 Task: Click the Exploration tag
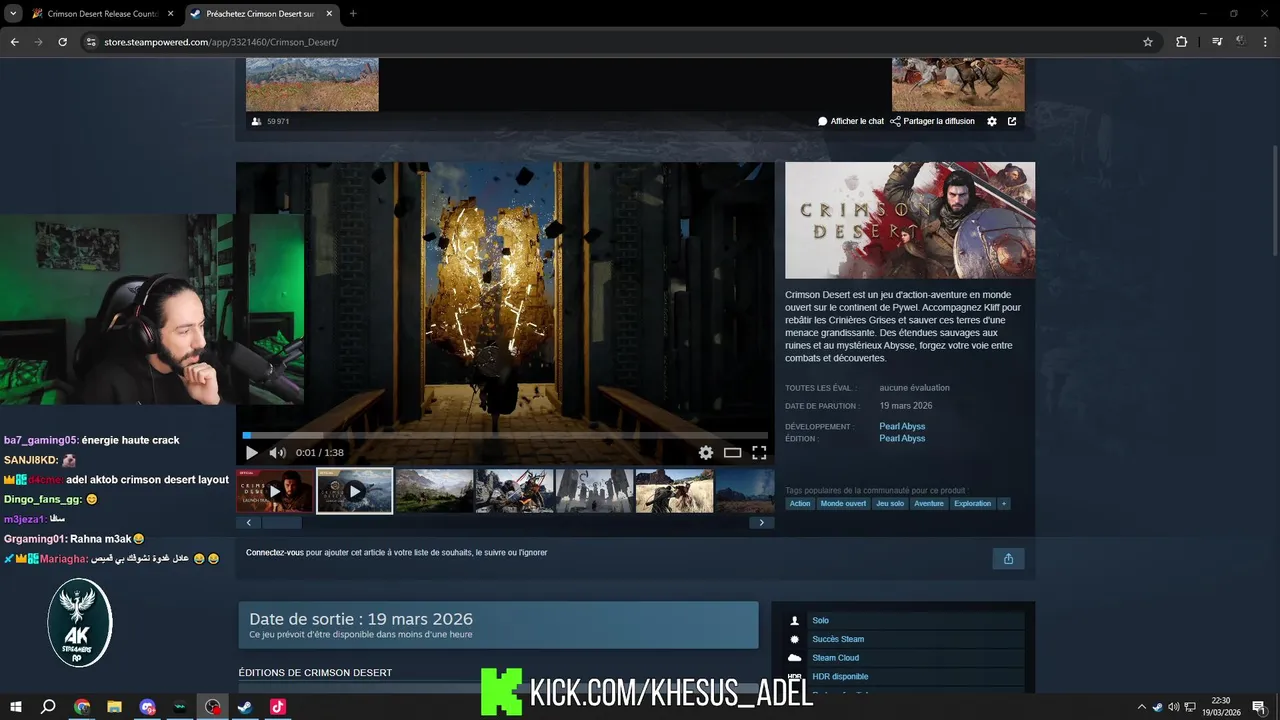[x=973, y=504]
